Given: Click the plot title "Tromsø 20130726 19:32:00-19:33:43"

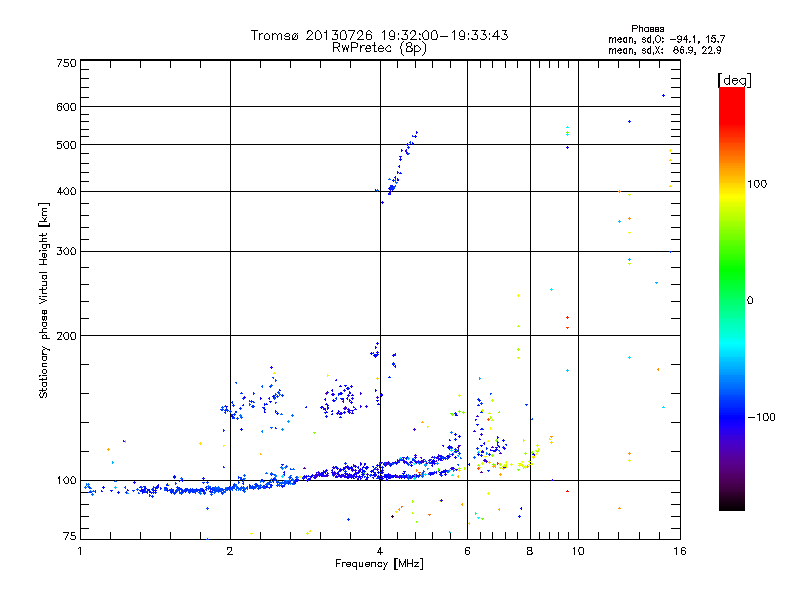Looking at the screenshot, I should coord(379,35).
